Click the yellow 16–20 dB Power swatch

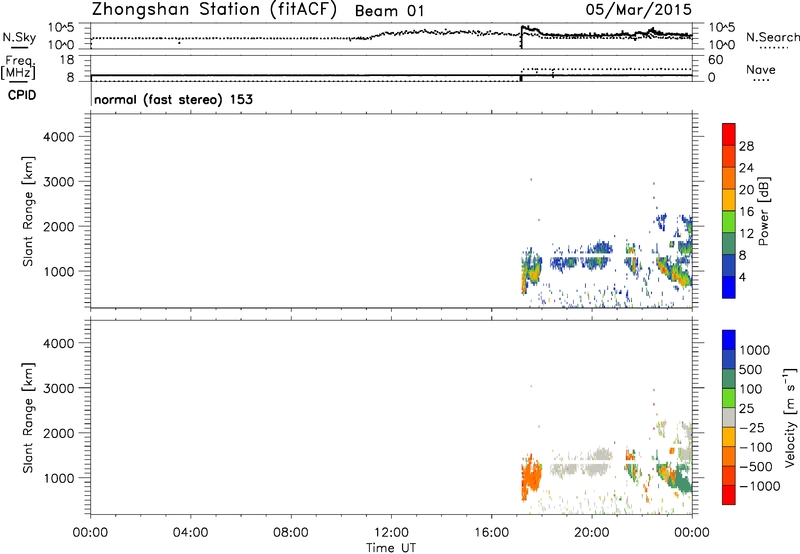tap(729, 200)
